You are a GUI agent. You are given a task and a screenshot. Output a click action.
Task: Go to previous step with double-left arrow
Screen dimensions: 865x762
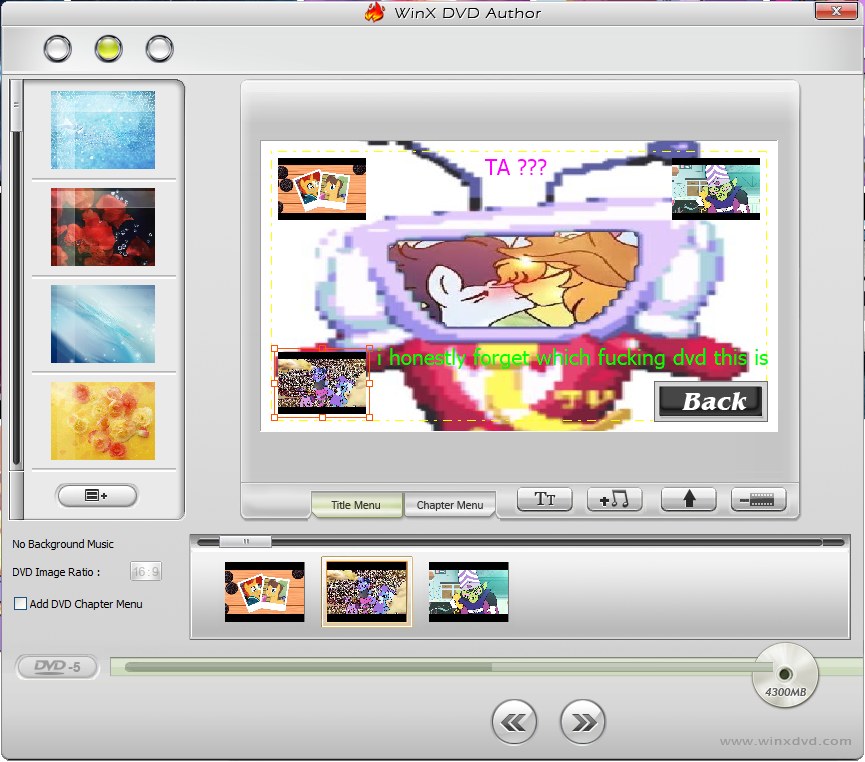click(x=514, y=722)
